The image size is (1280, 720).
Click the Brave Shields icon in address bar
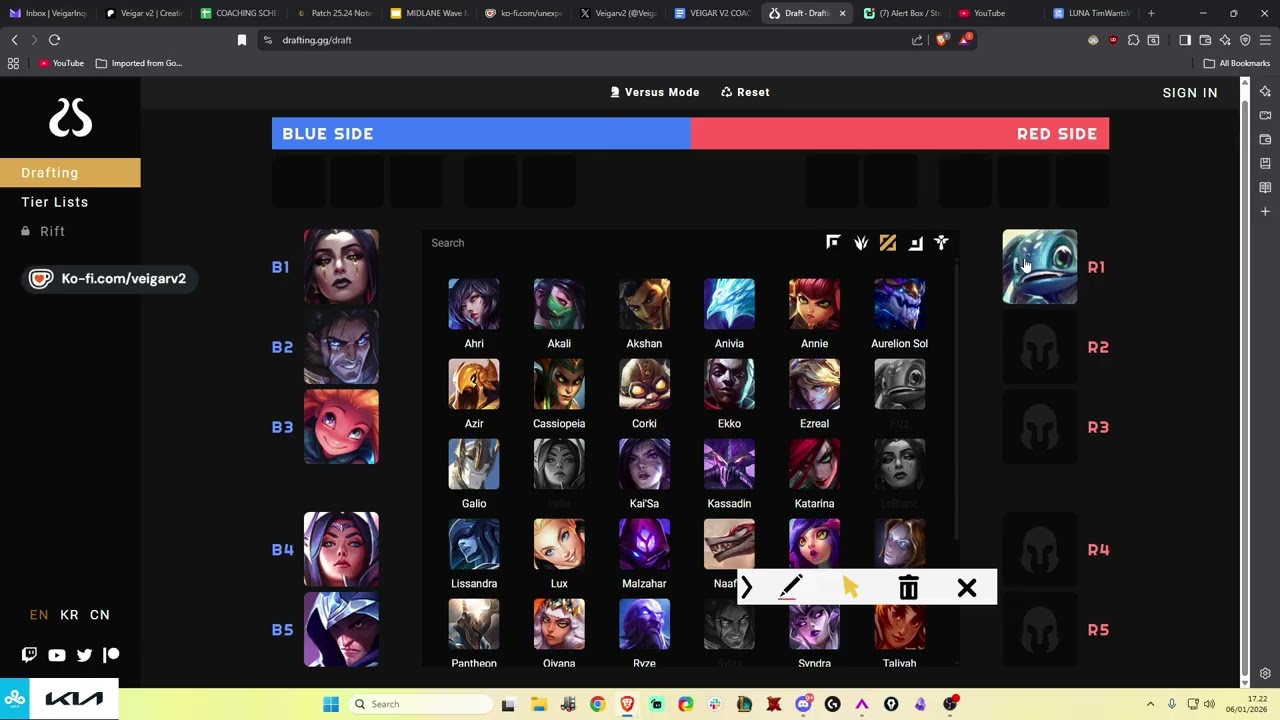(941, 40)
